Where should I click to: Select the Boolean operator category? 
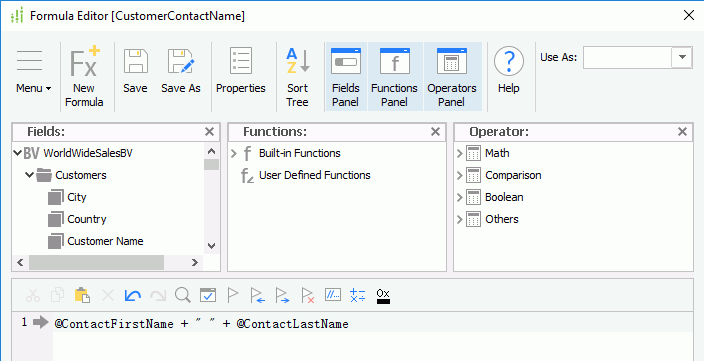coord(504,197)
